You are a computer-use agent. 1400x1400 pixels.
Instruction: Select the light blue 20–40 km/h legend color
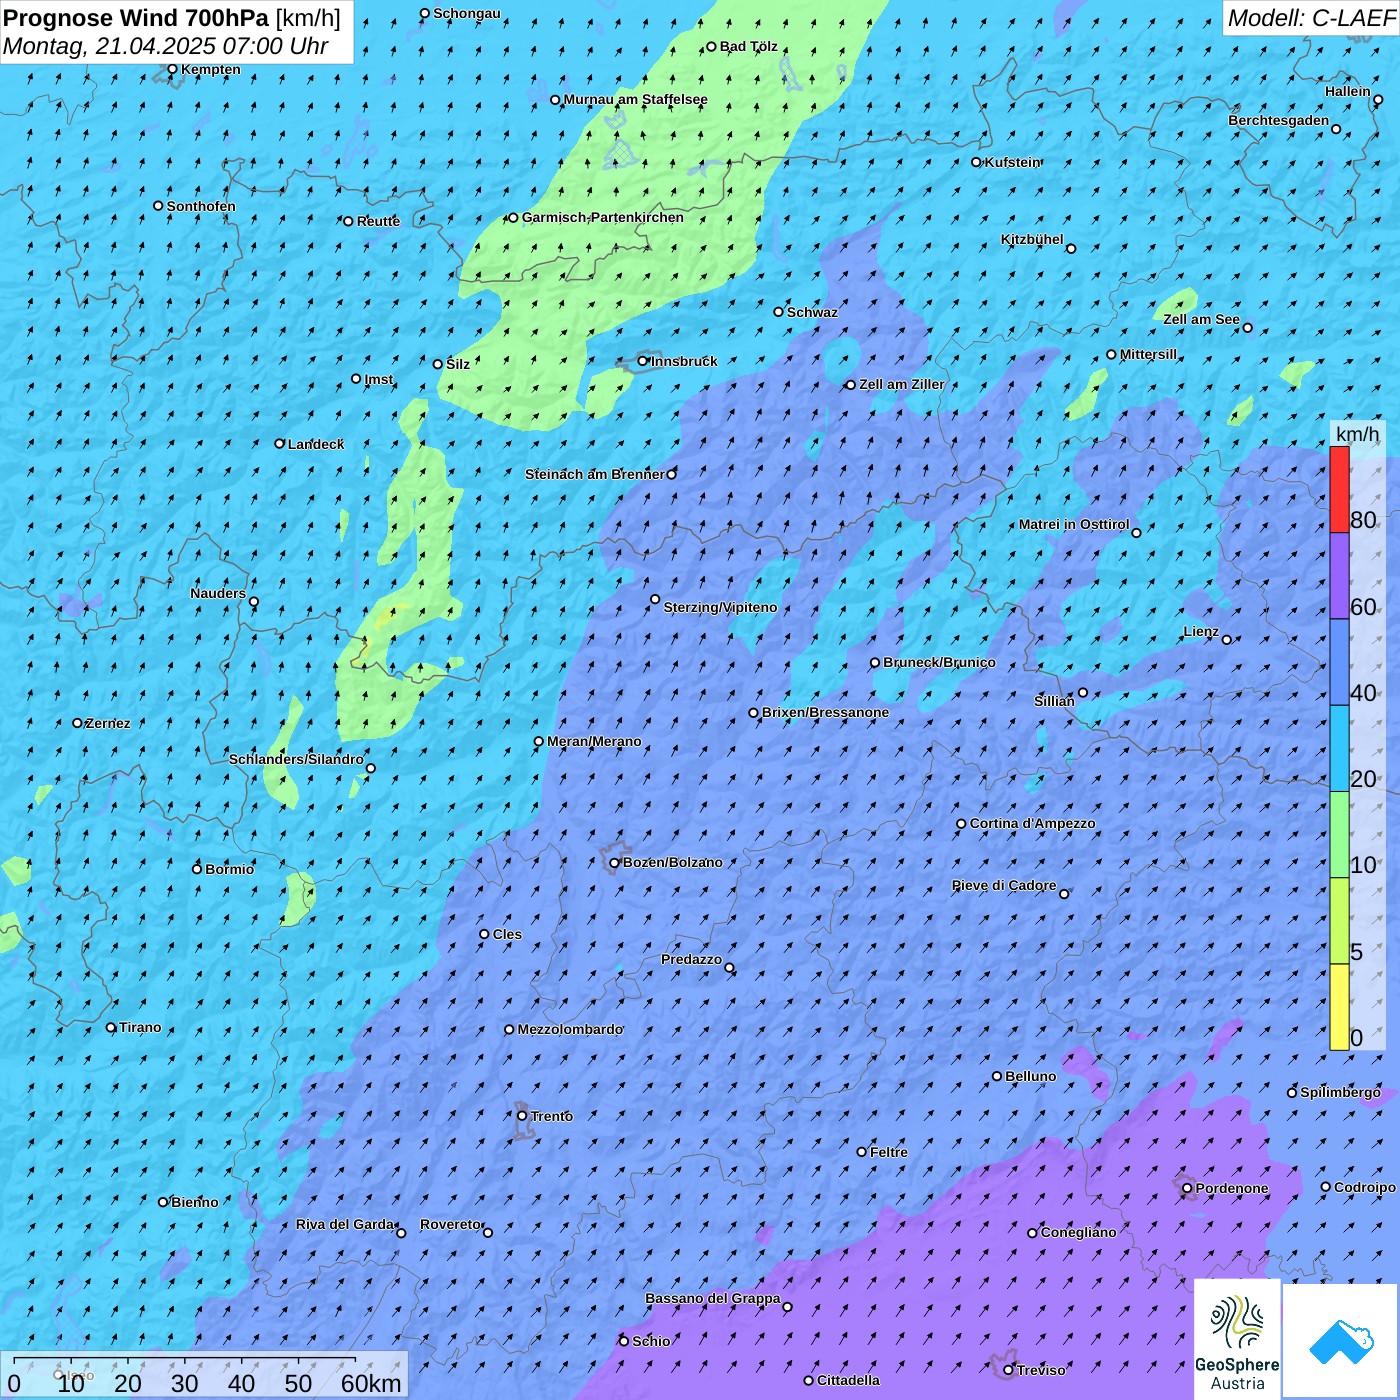[x=1339, y=749]
